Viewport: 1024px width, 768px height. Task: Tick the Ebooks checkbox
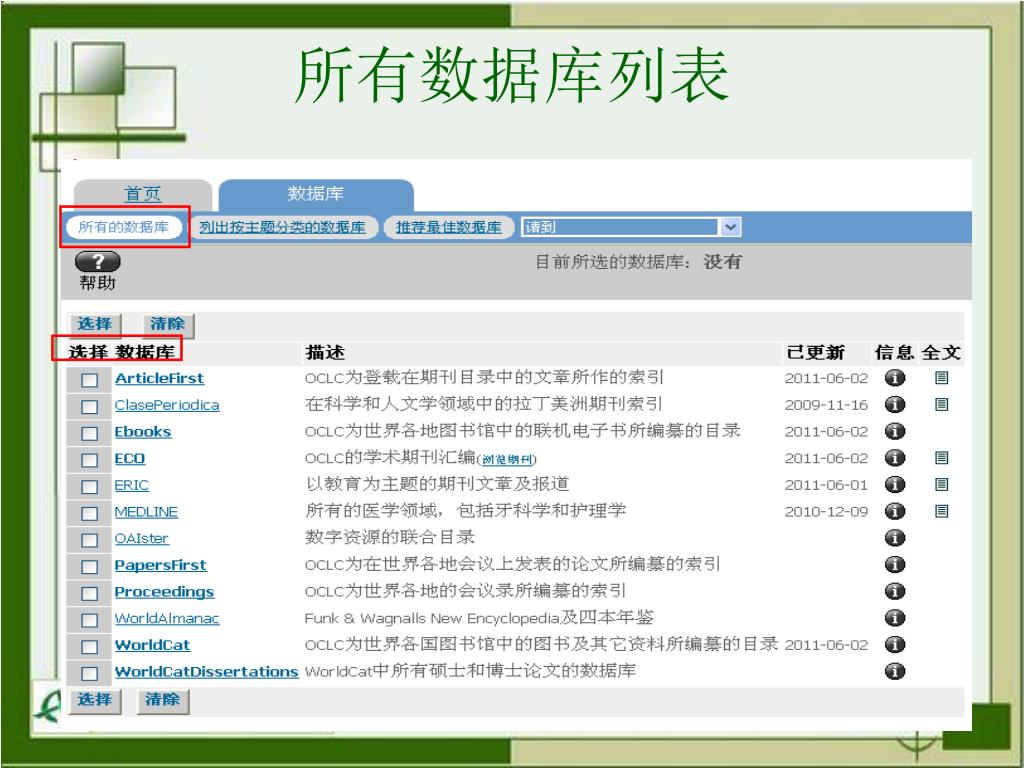point(89,434)
